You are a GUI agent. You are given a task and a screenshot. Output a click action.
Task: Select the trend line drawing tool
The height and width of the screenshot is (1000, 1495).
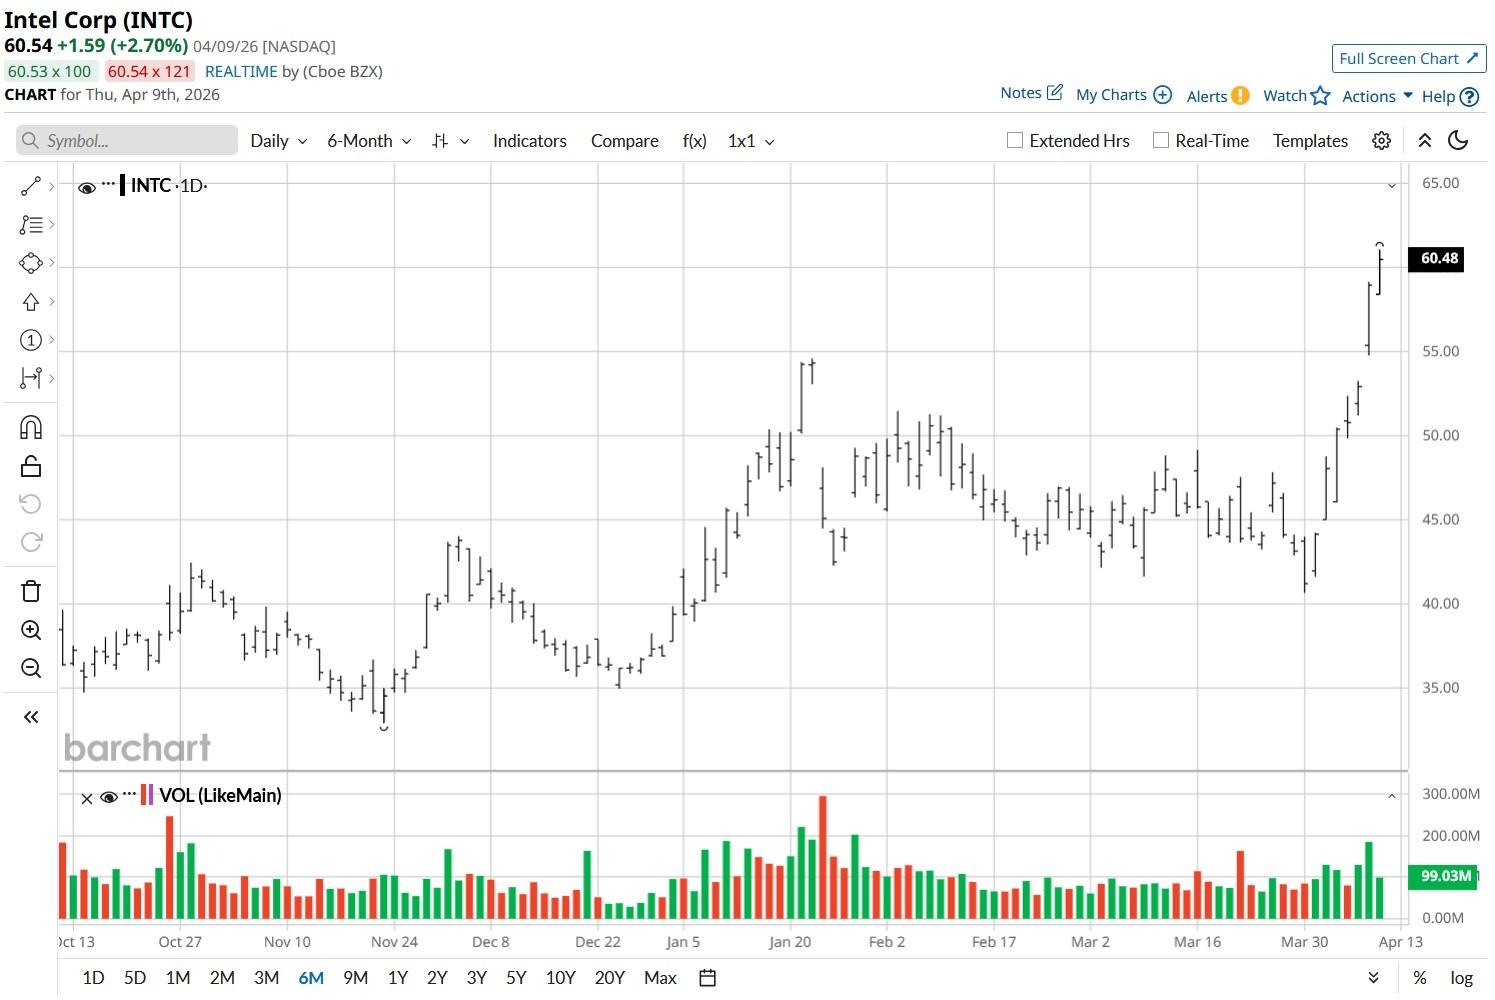coord(31,186)
